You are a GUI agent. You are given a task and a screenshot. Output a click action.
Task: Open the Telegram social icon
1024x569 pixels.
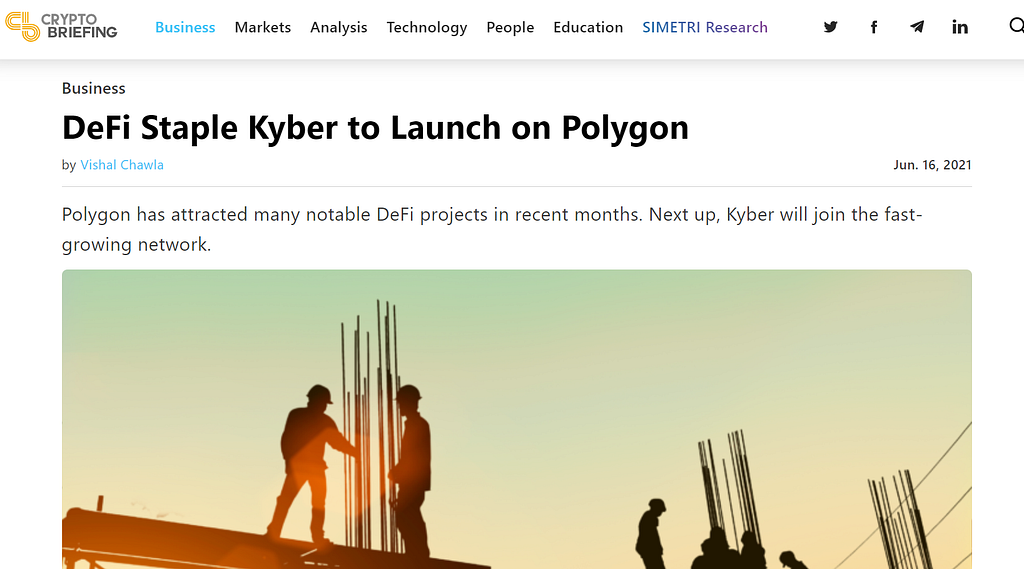click(917, 27)
